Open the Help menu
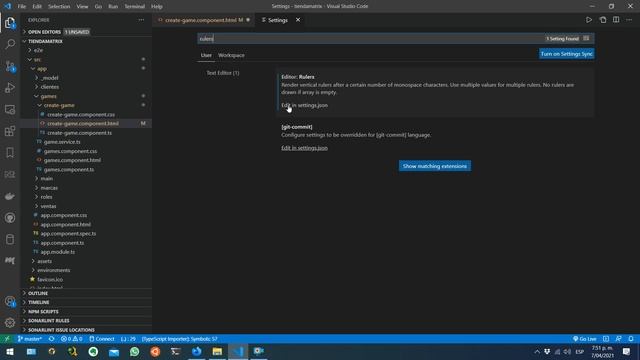The image size is (640, 360). point(157,7)
